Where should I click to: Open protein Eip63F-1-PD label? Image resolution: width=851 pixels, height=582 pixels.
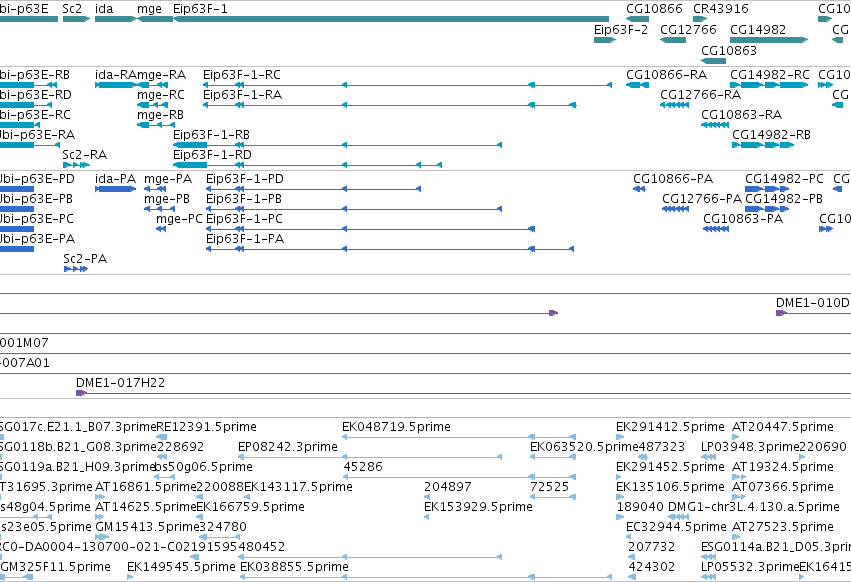(245, 179)
